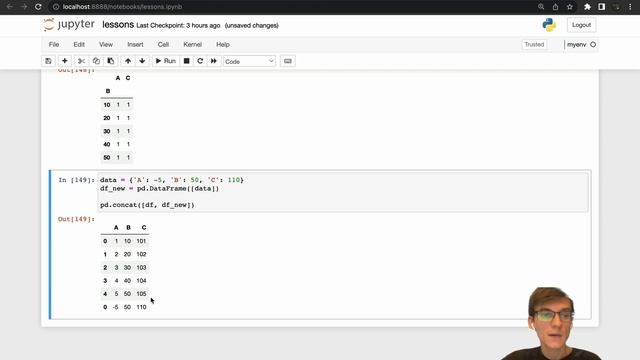Click the Last Checkpoint text
Viewport: 640px width, 360px height.
point(178,25)
